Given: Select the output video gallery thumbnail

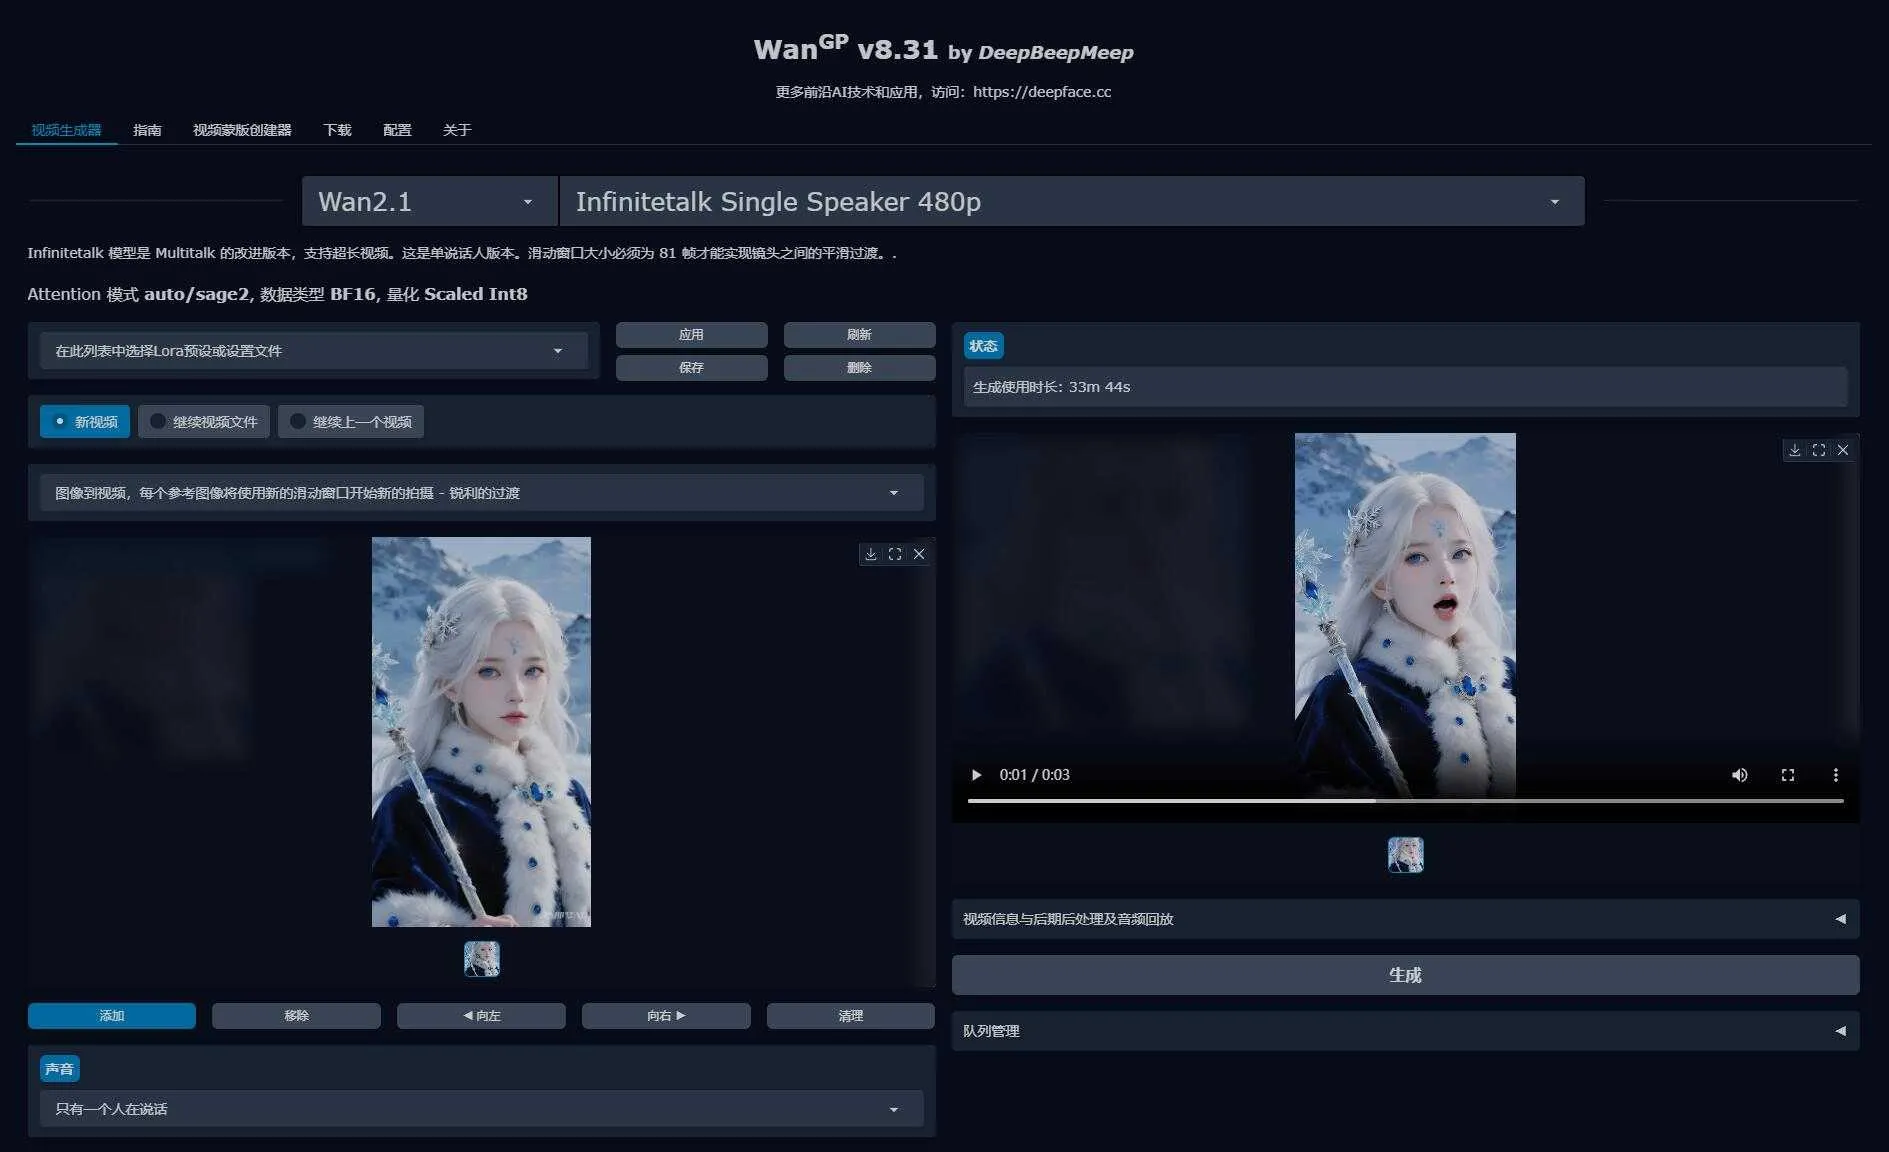Looking at the screenshot, I should pyautogui.click(x=1406, y=855).
